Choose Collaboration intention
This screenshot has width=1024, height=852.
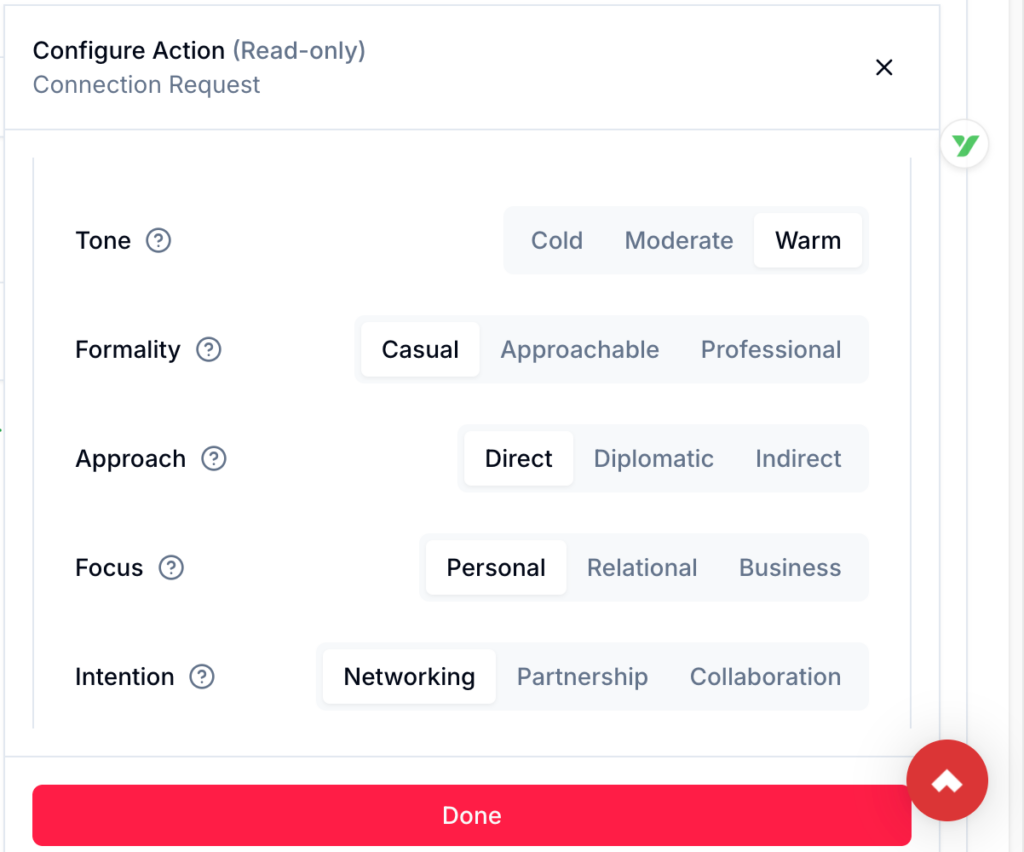pos(765,677)
